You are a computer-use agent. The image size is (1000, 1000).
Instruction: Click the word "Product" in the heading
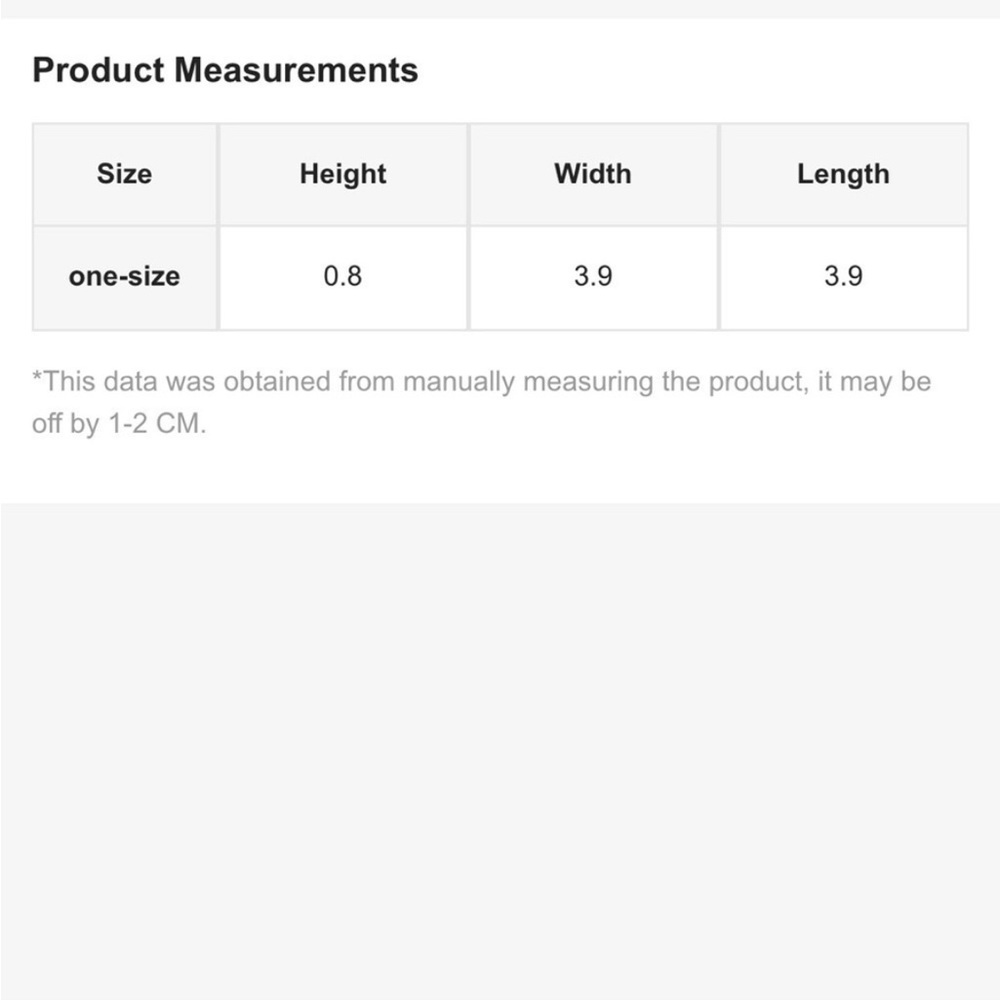[x=98, y=70]
